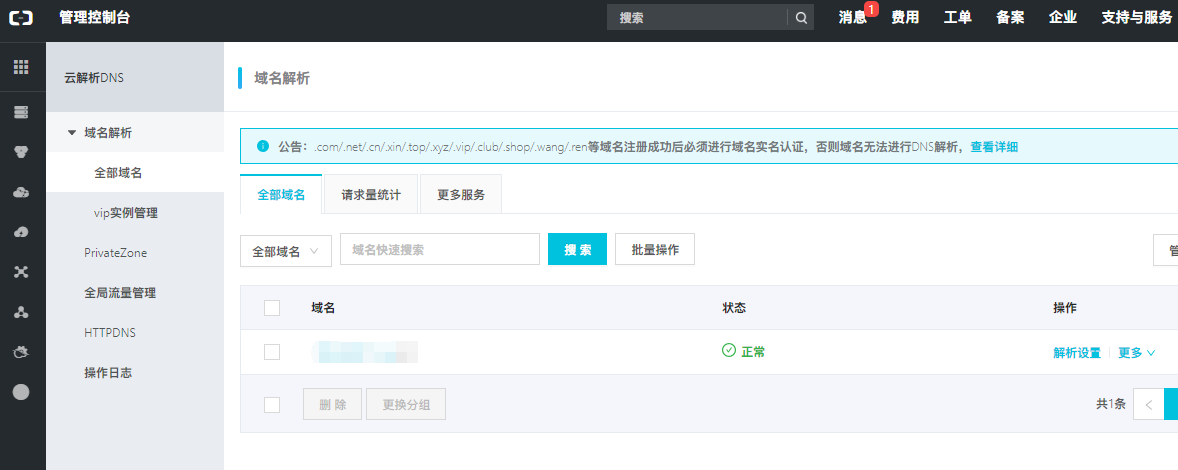The height and width of the screenshot is (470, 1178).
Task: Click the 正常 status text
Action: tap(754, 351)
